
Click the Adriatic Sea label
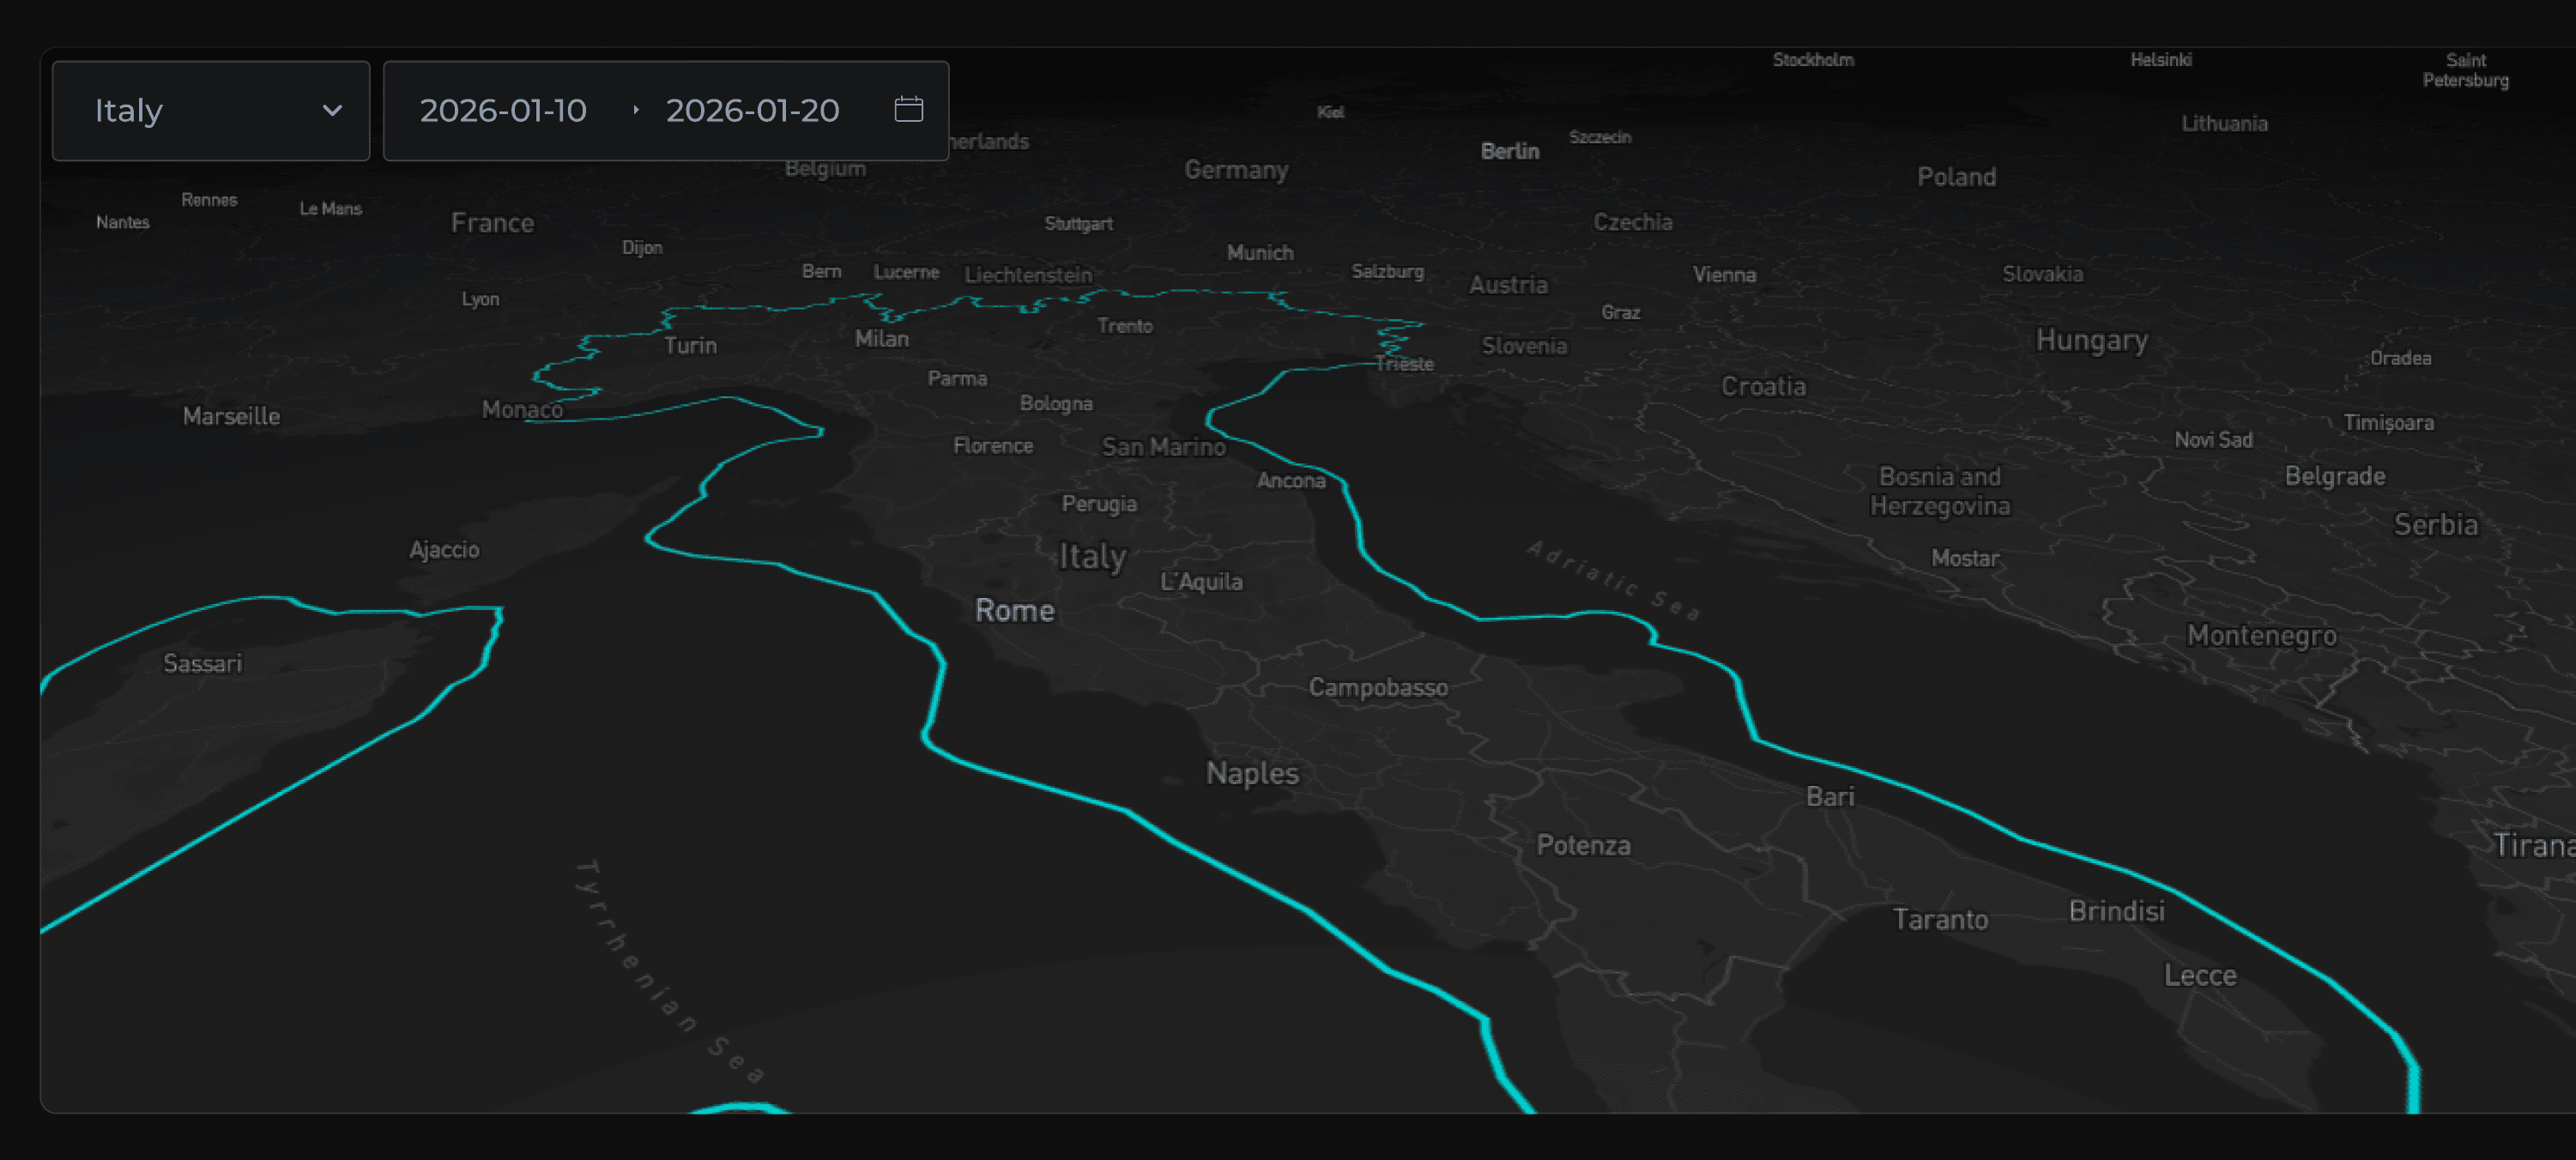(1612, 580)
